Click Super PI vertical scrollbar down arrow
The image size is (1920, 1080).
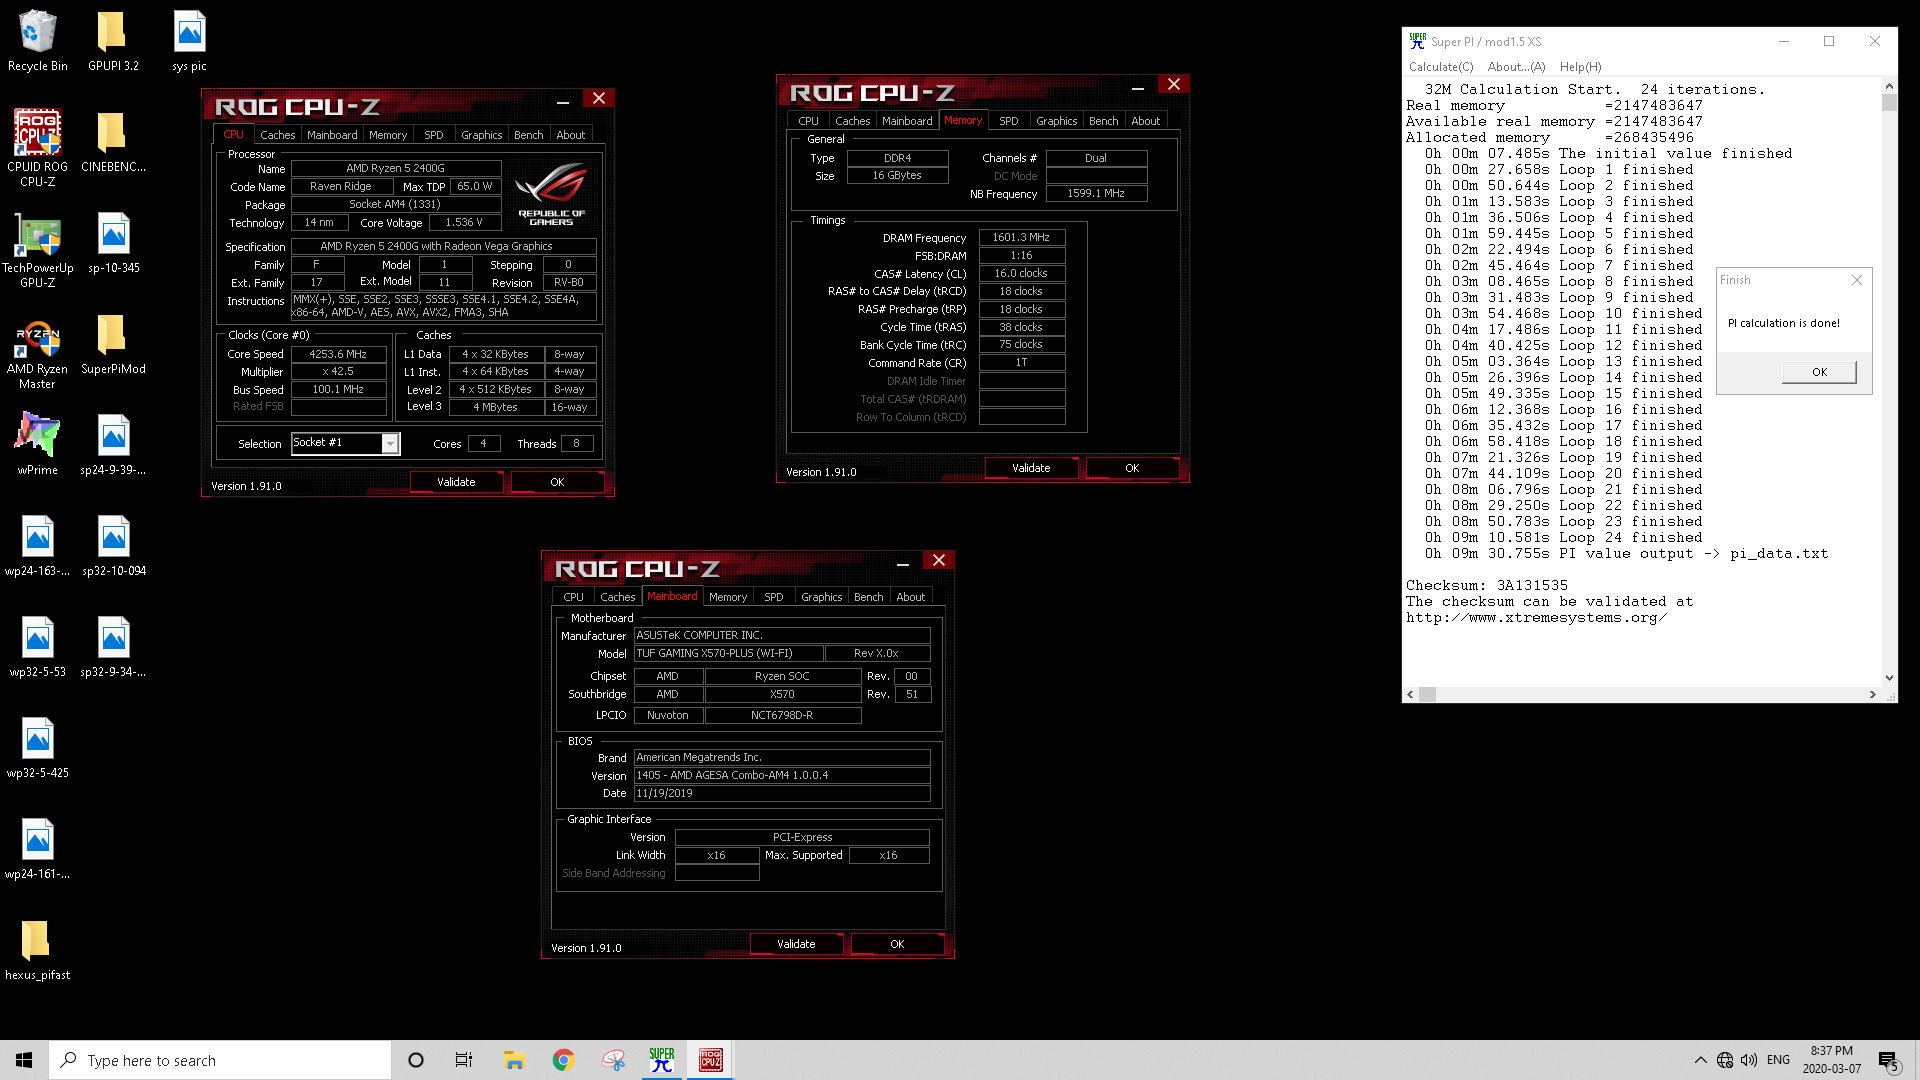coord(1889,678)
